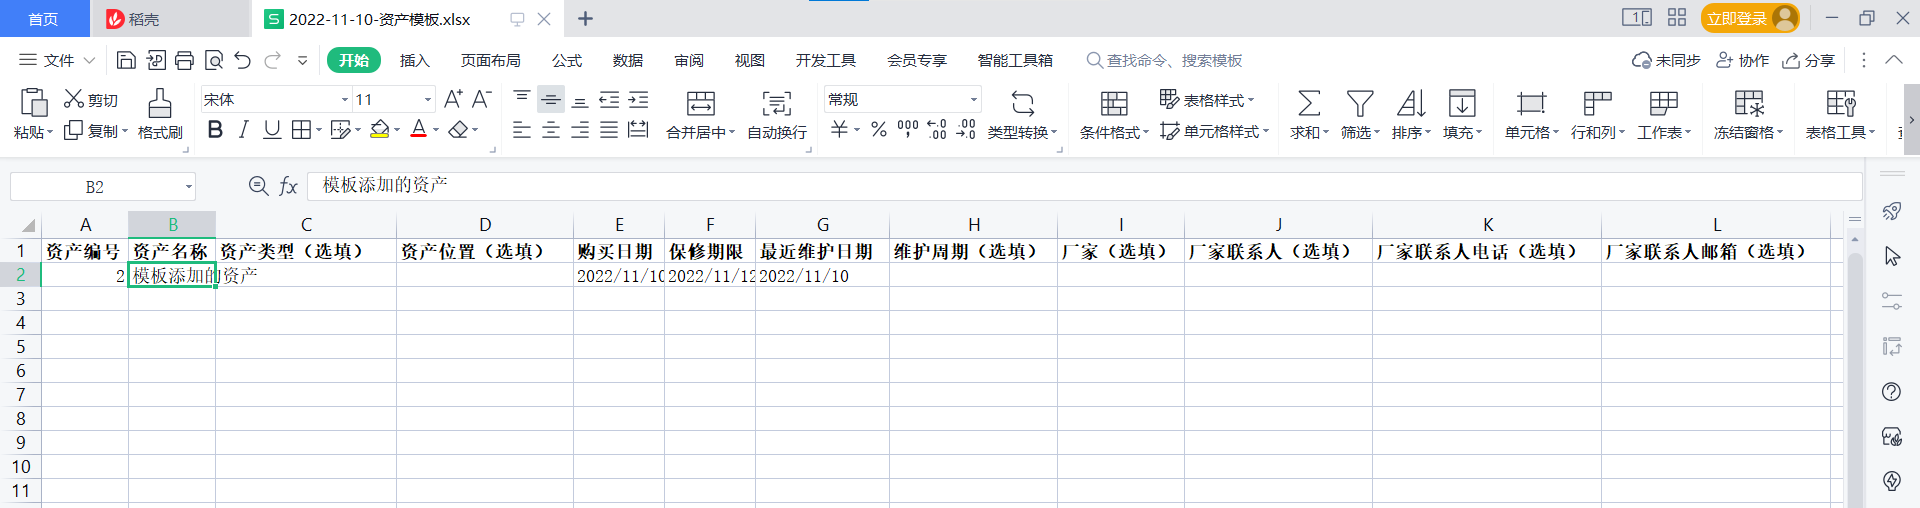Image resolution: width=1920 pixels, height=508 pixels.
Task: Decrease font size with A- icon
Action: pyautogui.click(x=482, y=99)
